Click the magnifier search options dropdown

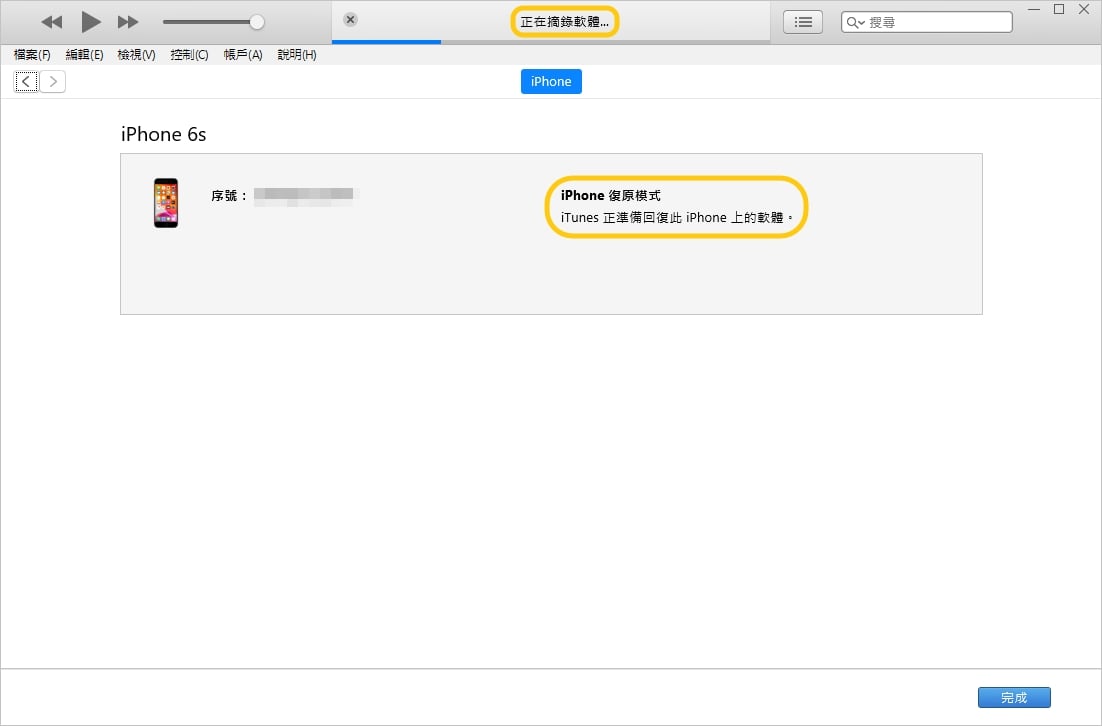pyautogui.click(x=855, y=22)
